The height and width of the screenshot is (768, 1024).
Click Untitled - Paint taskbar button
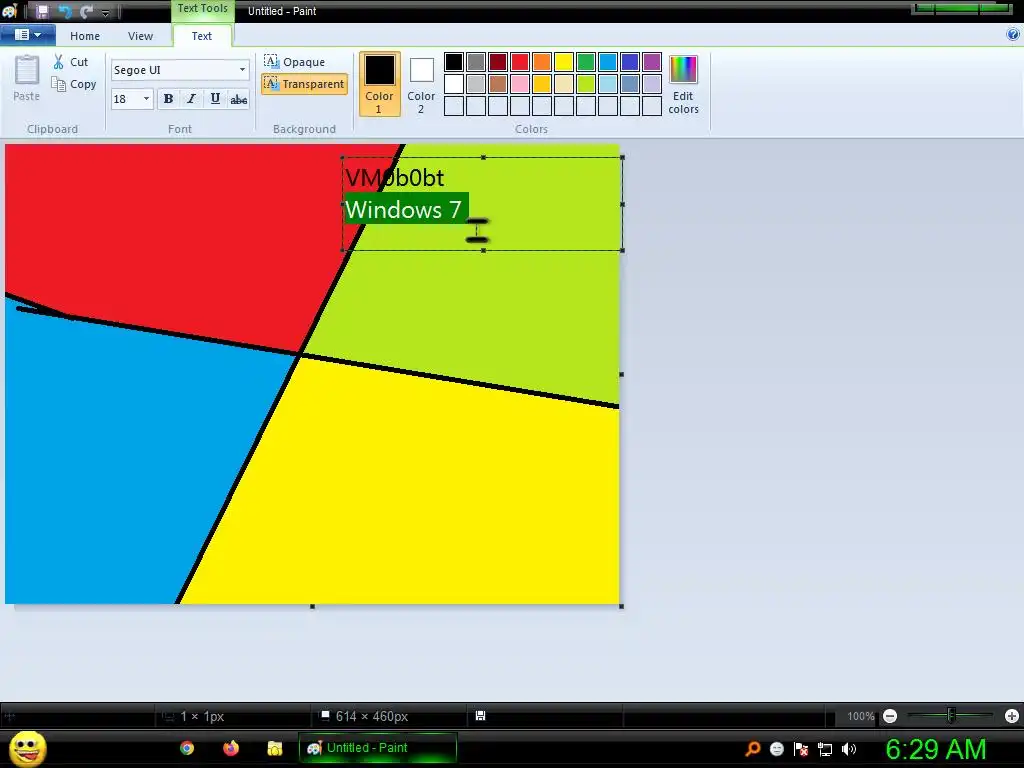(x=377, y=748)
